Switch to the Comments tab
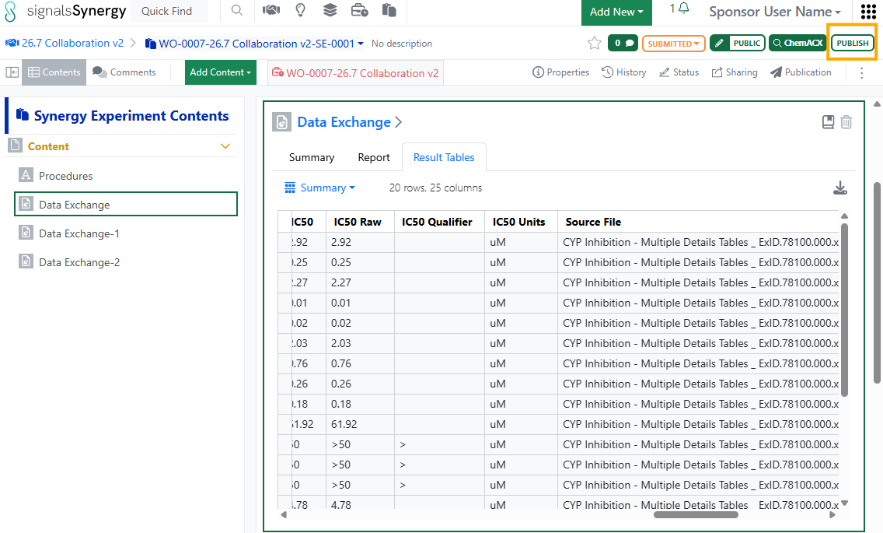This screenshot has height=533, width=883. [x=124, y=72]
